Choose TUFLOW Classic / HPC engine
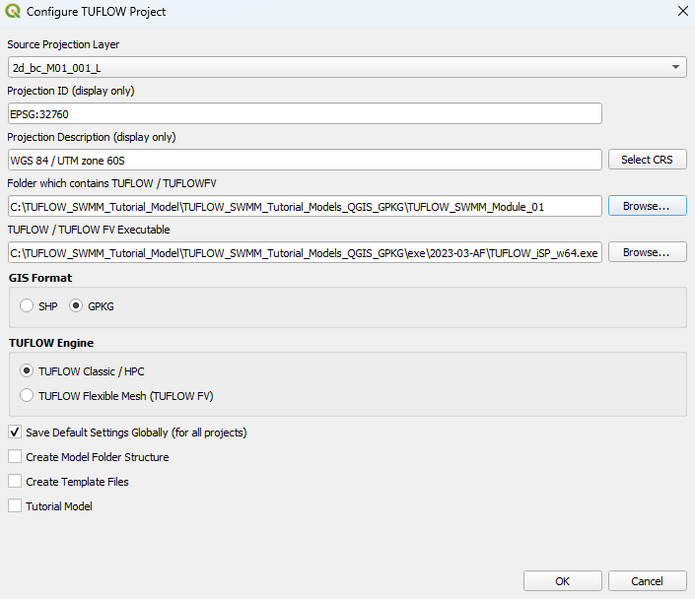Image resolution: width=695 pixels, height=599 pixels. tap(27, 371)
